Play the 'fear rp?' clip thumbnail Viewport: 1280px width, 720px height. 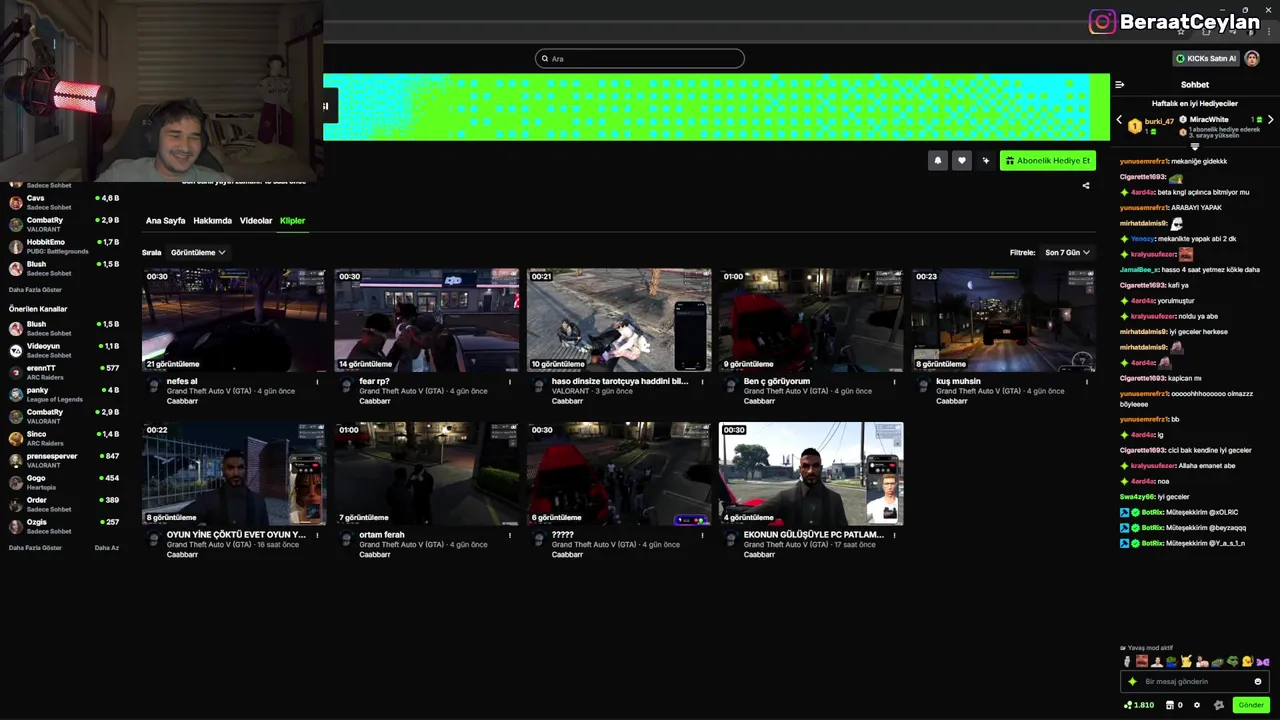tap(427, 320)
